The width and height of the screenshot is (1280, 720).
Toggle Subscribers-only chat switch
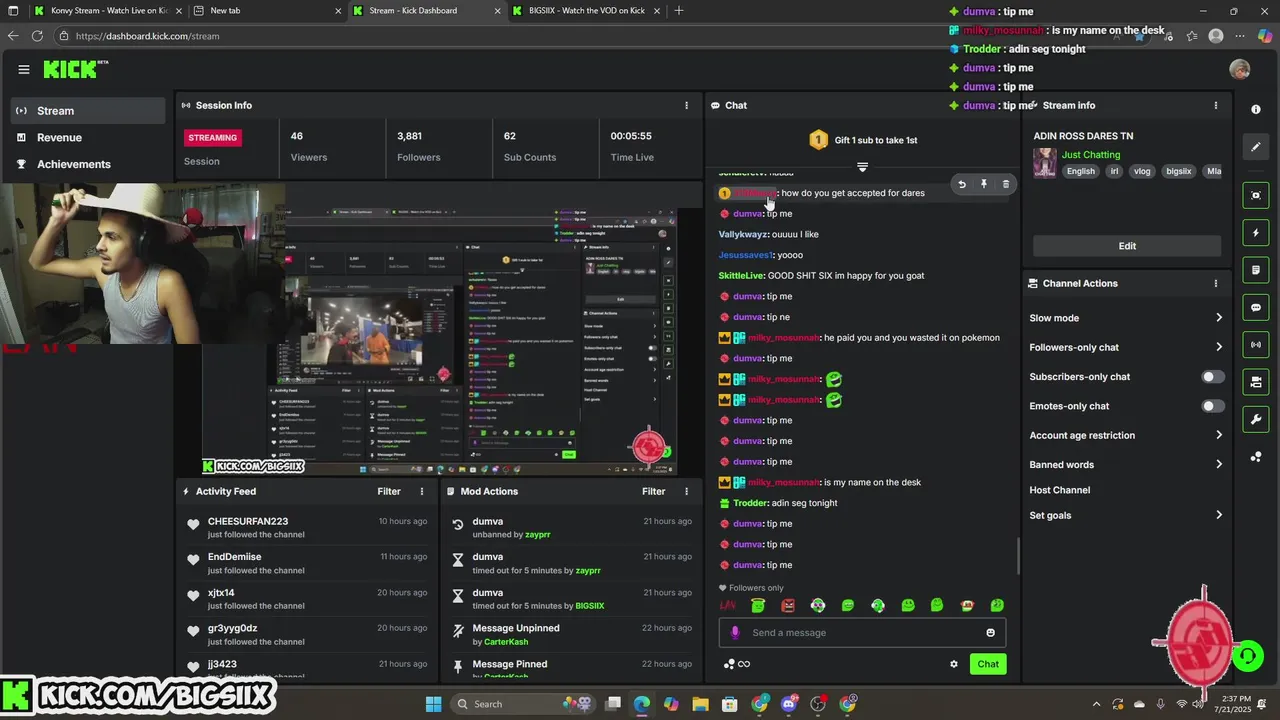click(x=1212, y=377)
